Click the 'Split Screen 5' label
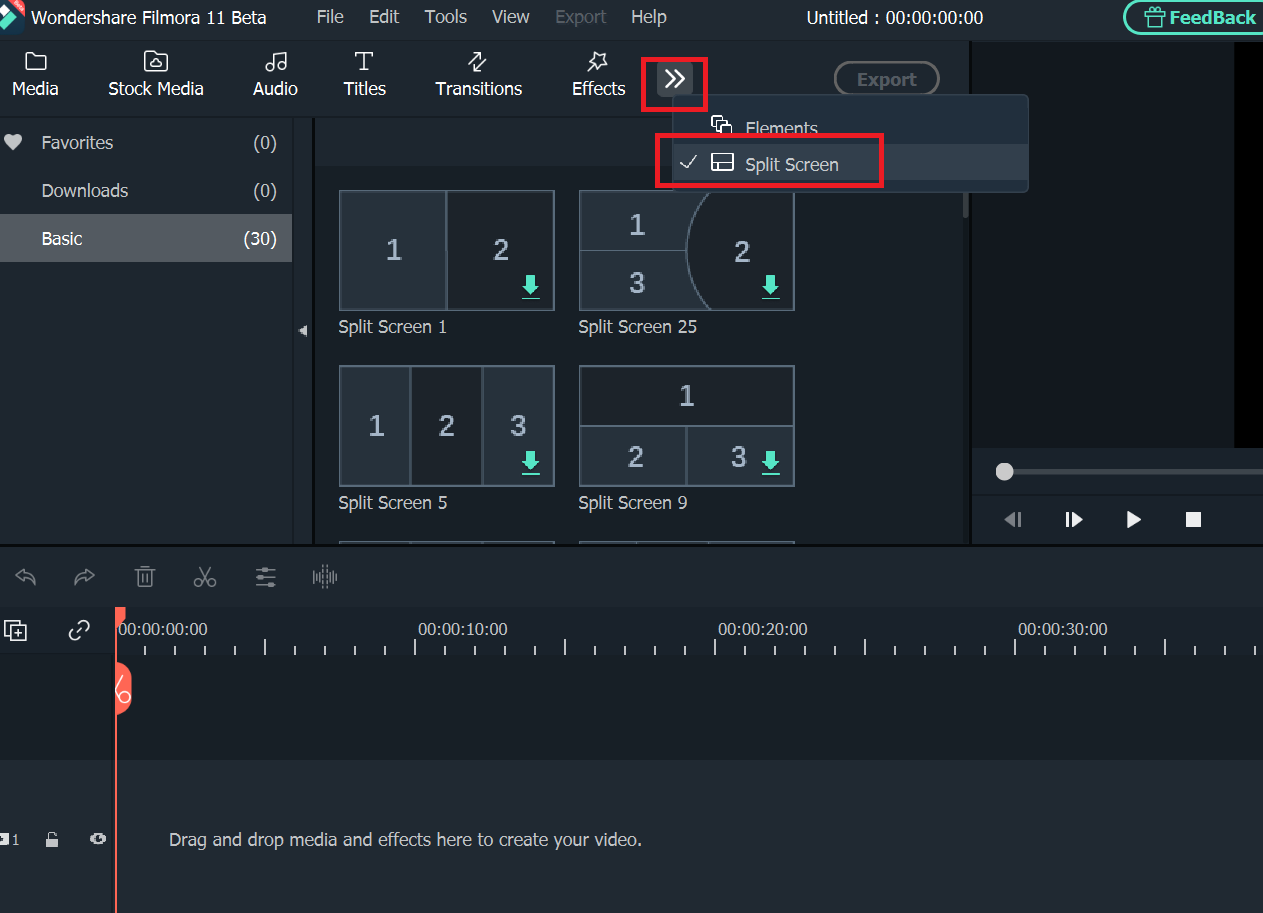Screen dimensions: 1263x913 click(x=393, y=503)
